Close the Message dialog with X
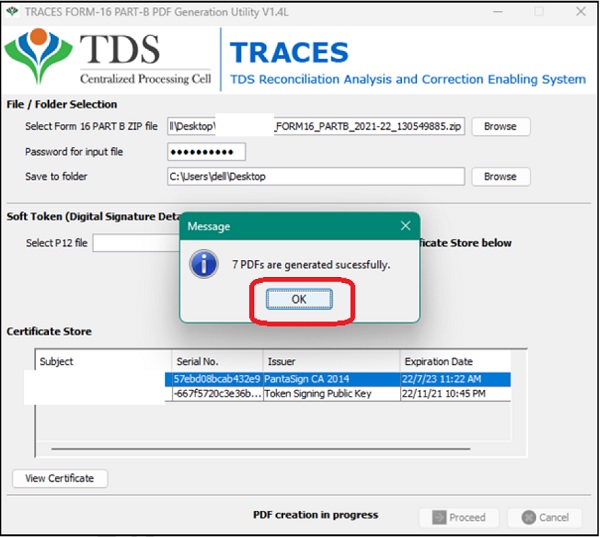 [x=406, y=226]
